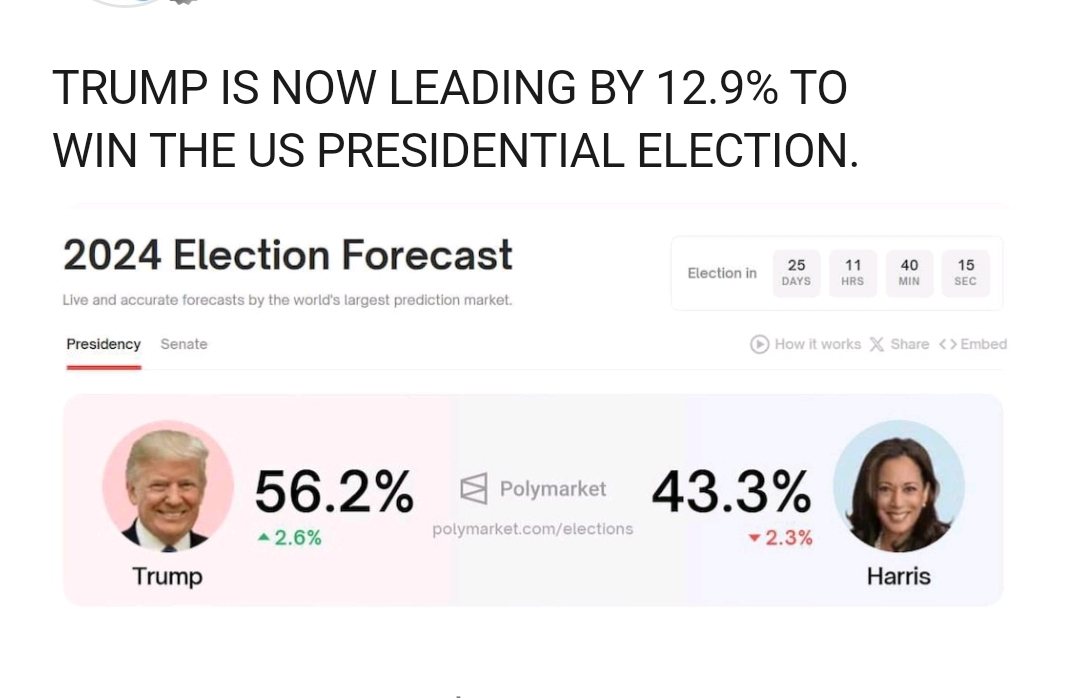Open the Presidency tab
The height and width of the screenshot is (698, 1080).
pos(103,344)
